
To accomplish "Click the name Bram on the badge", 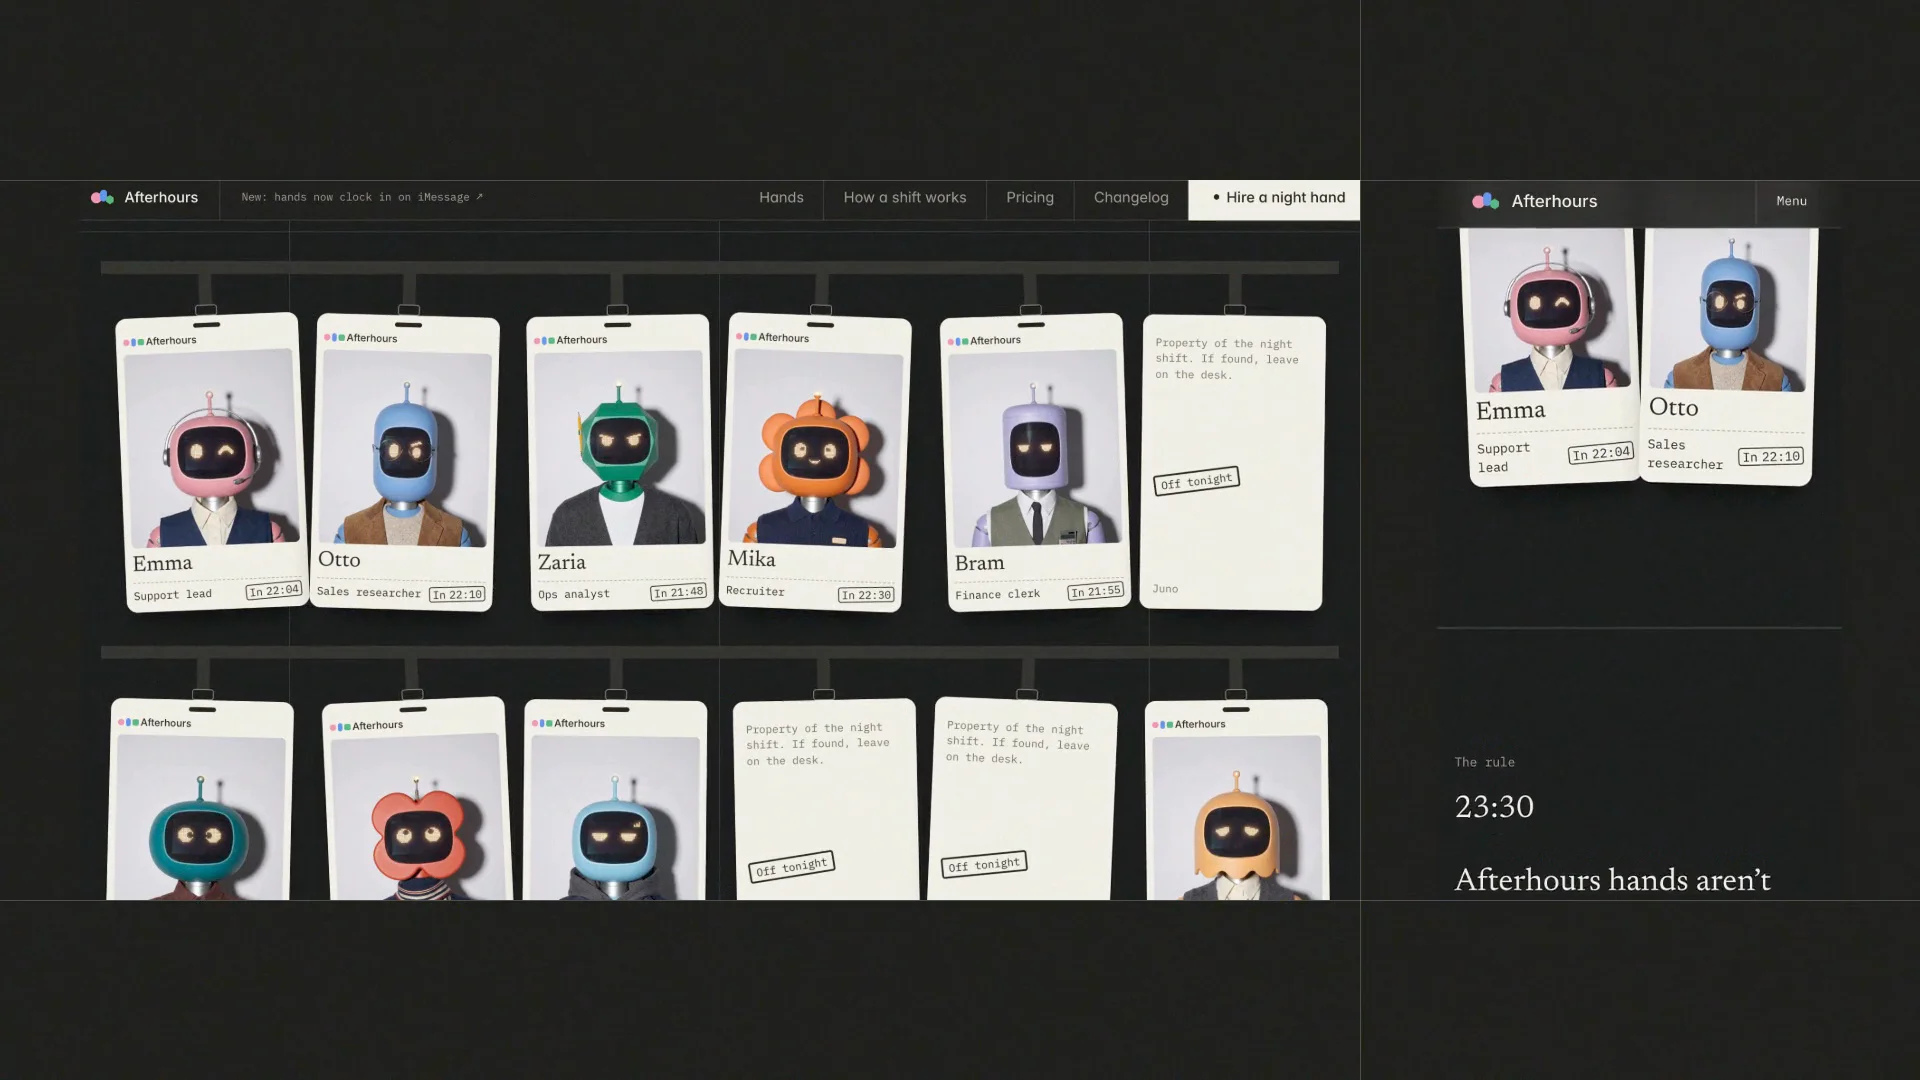I will coord(979,563).
